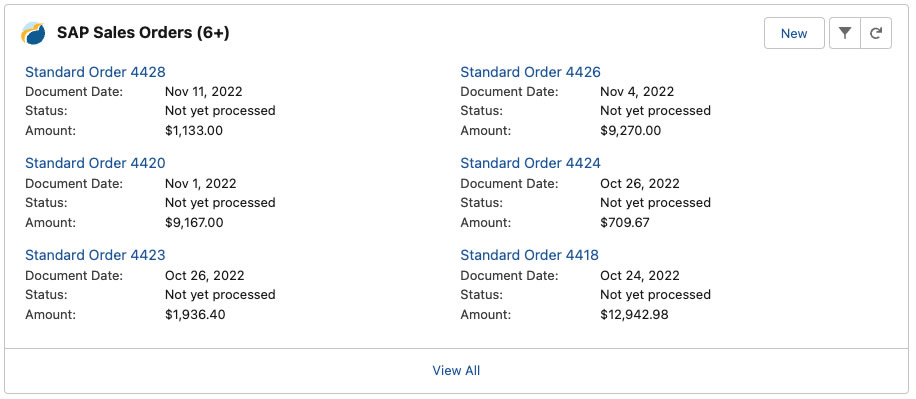Open Standard Order 4428
916x399 pixels.
pos(95,72)
